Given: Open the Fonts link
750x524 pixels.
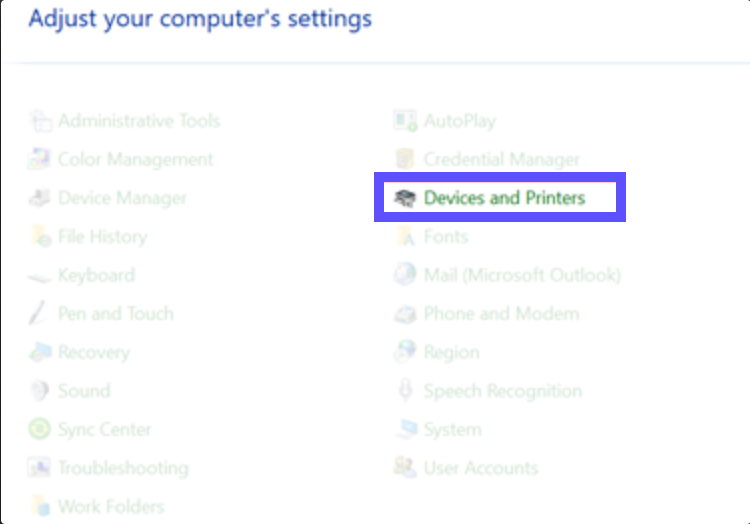Looking at the screenshot, I should click(446, 237).
